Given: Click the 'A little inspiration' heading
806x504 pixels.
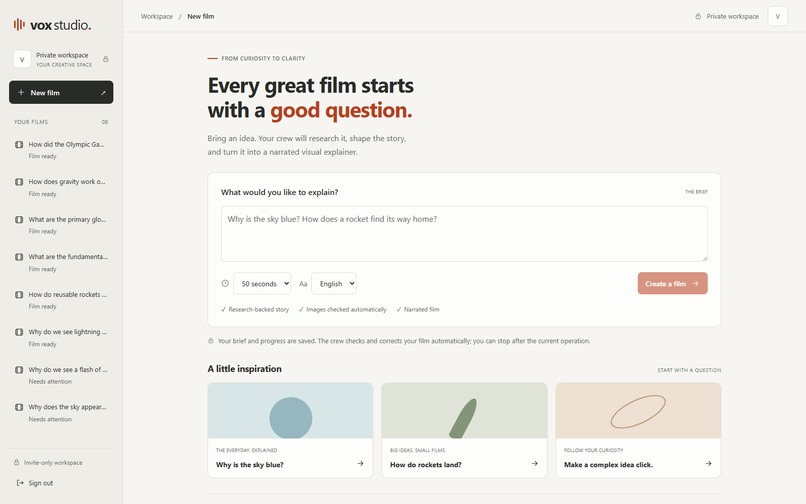Looking at the screenshot, I should (245, 369).
